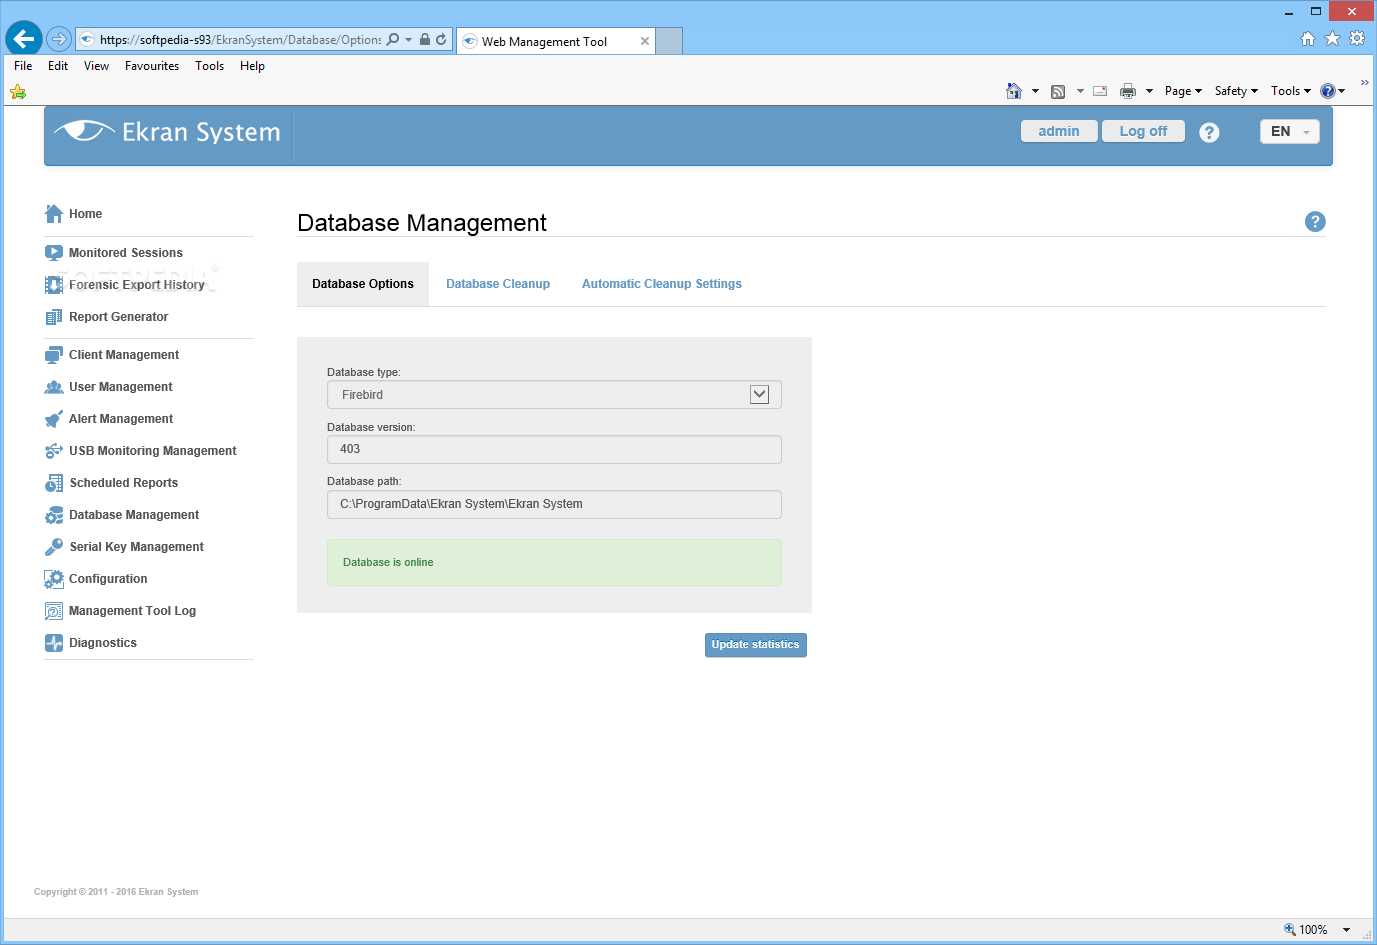Click the Database Management sidebar icon
This screenshot has width=1377, height=945.
coord(54,515)
